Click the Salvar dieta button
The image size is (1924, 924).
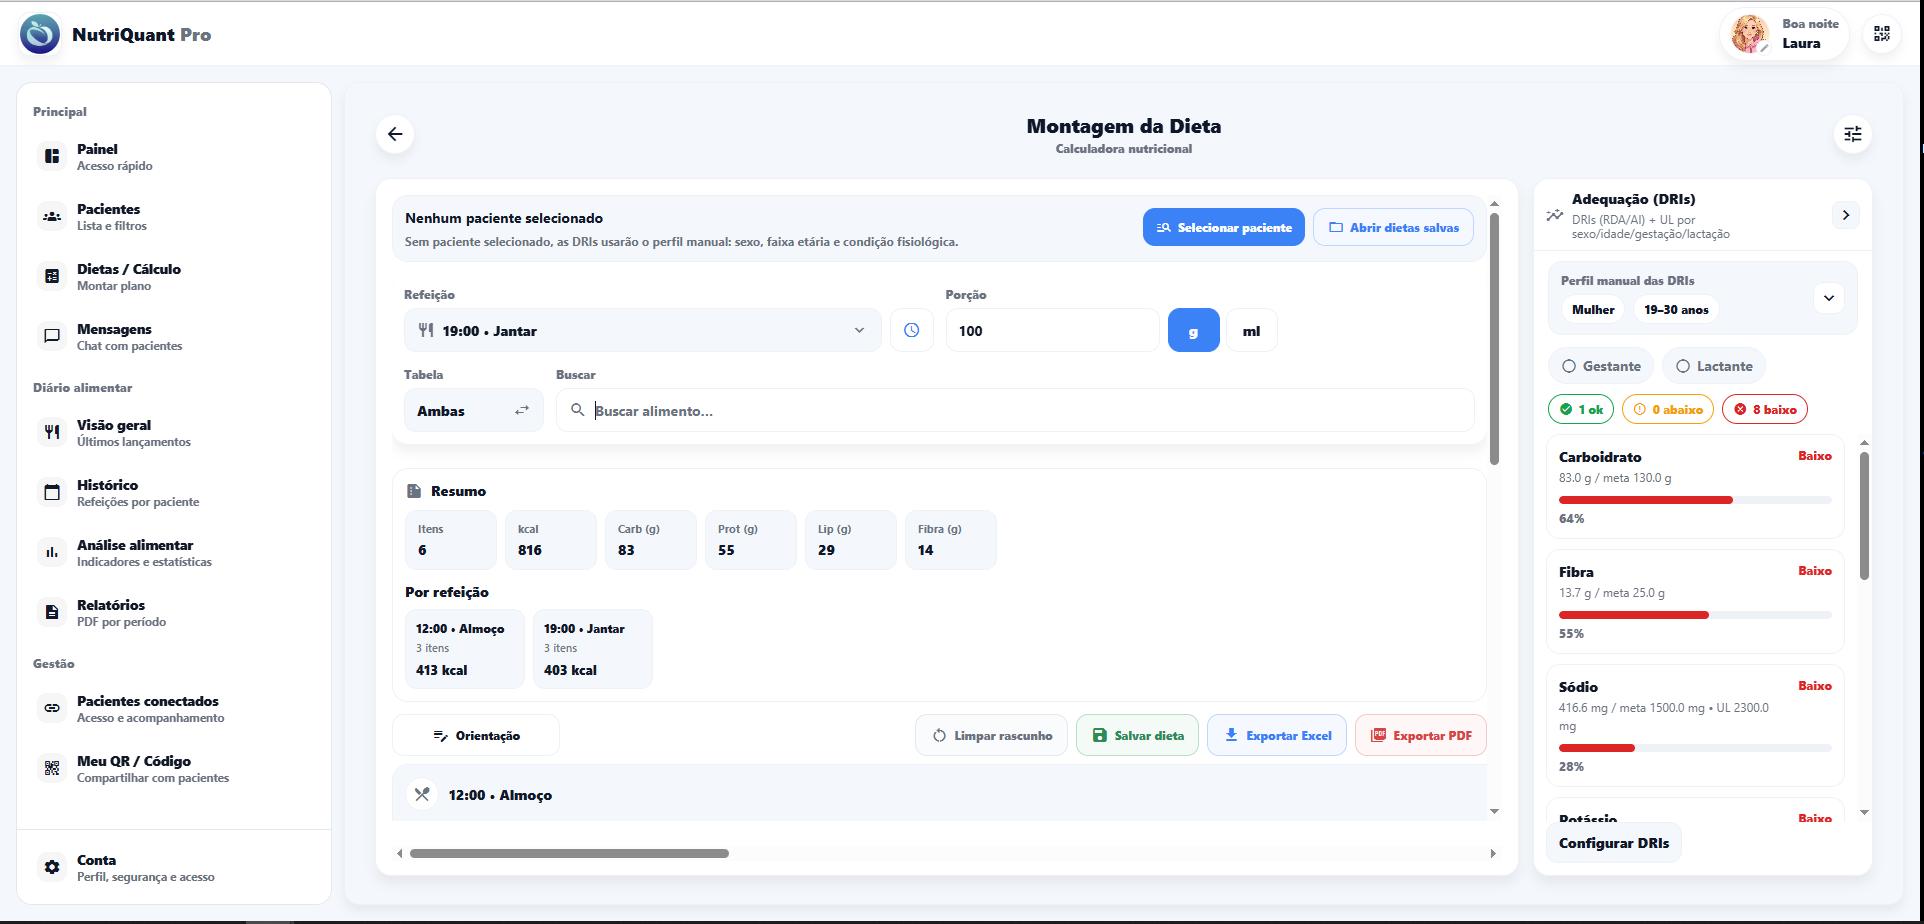point(1137,736)
